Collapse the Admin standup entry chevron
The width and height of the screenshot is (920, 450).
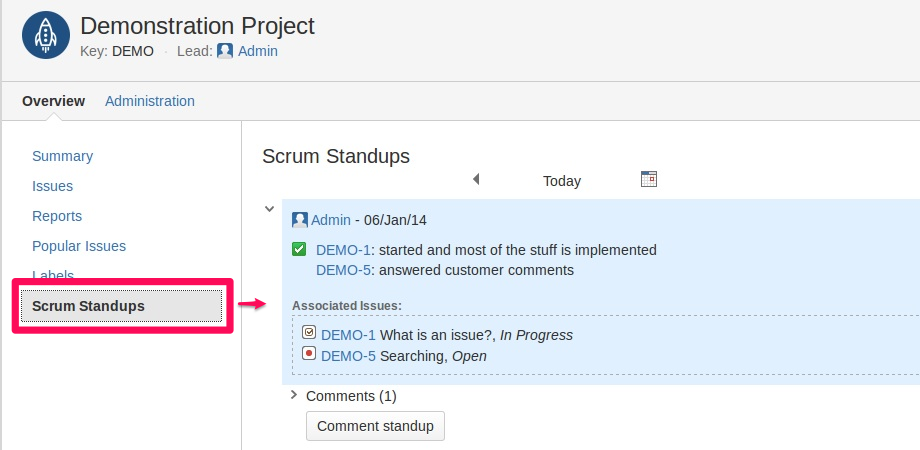269,208
